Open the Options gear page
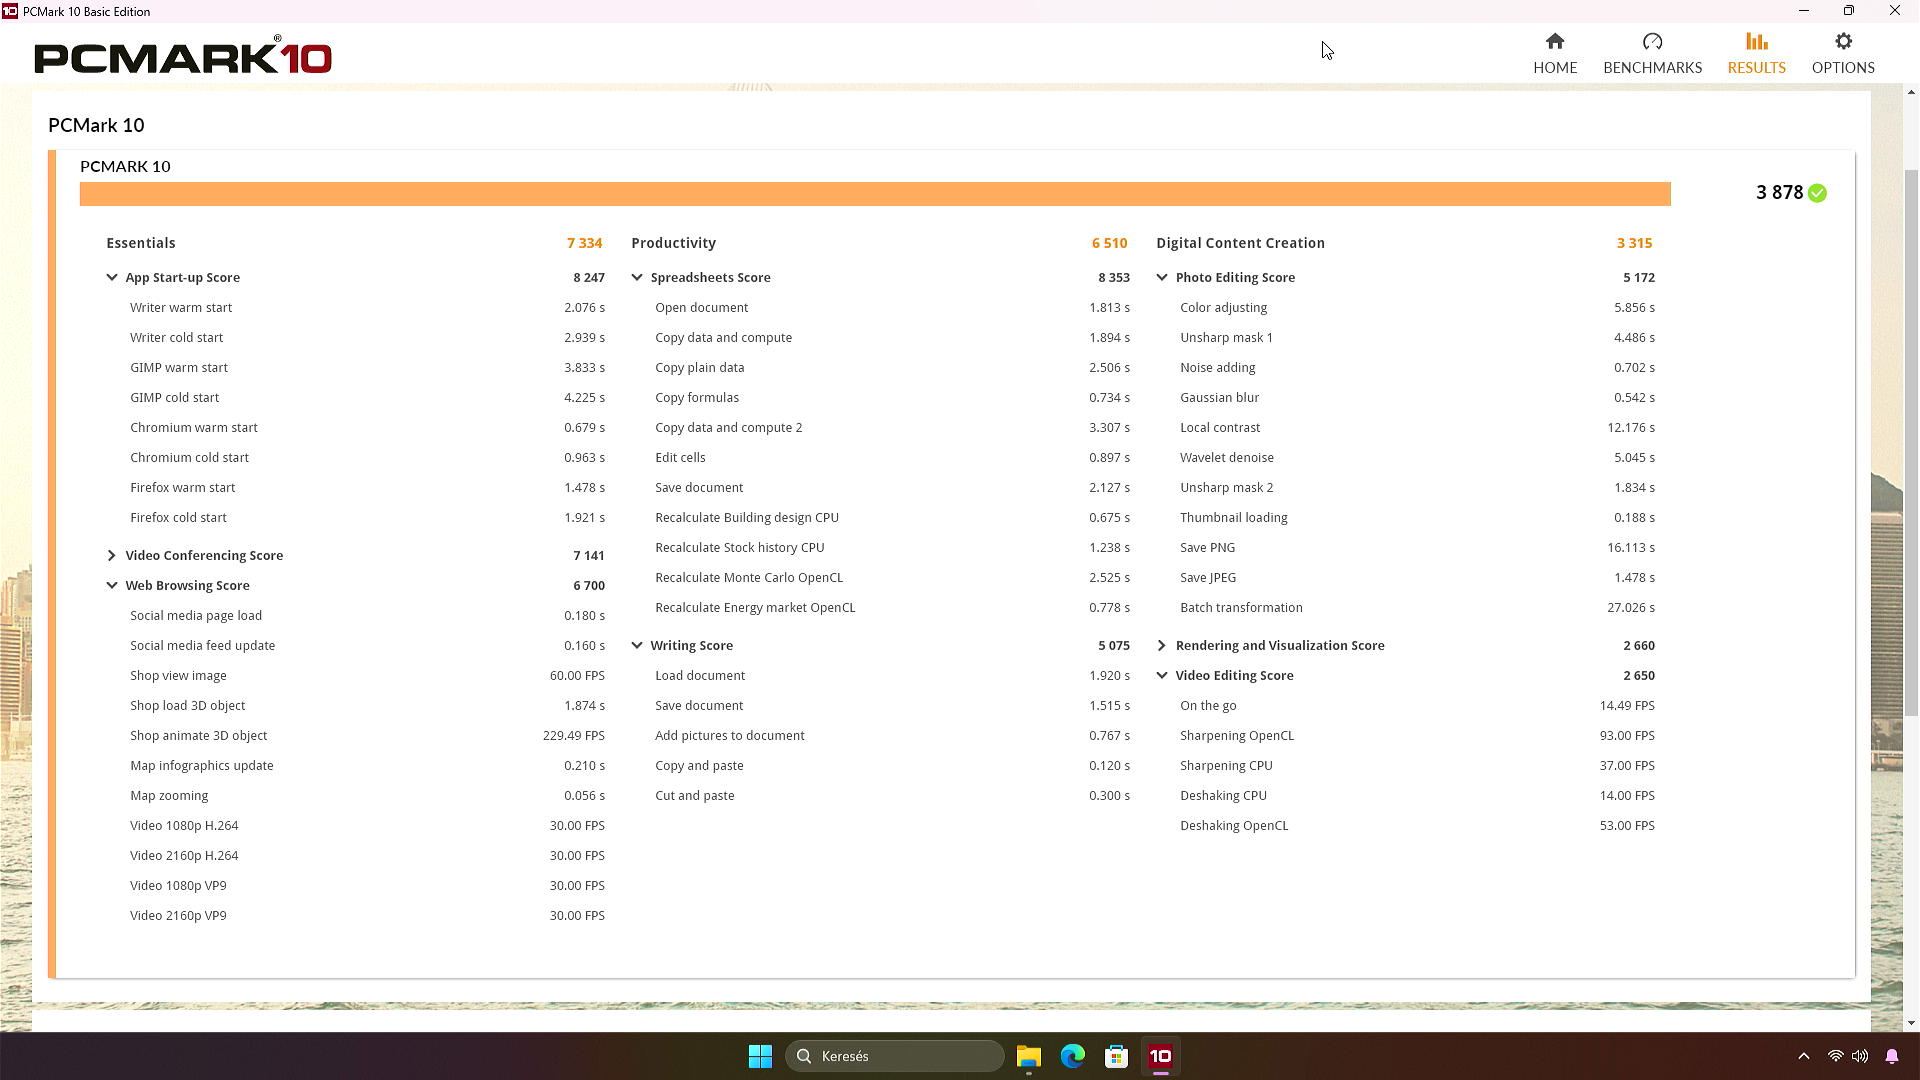 pos(1842,53)
